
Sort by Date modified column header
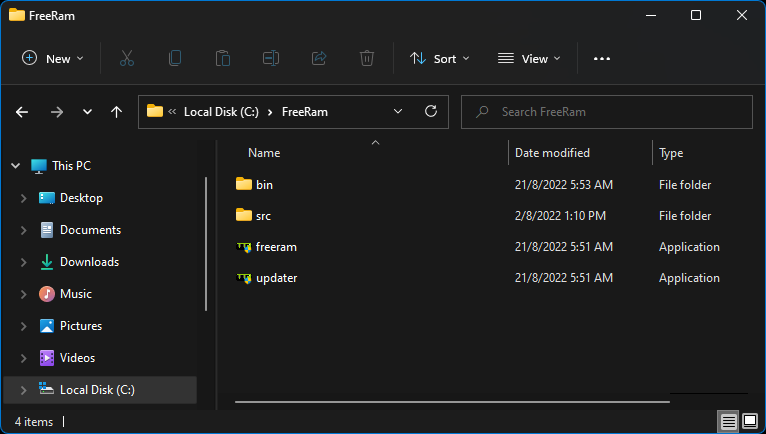(x=552, y=153)
